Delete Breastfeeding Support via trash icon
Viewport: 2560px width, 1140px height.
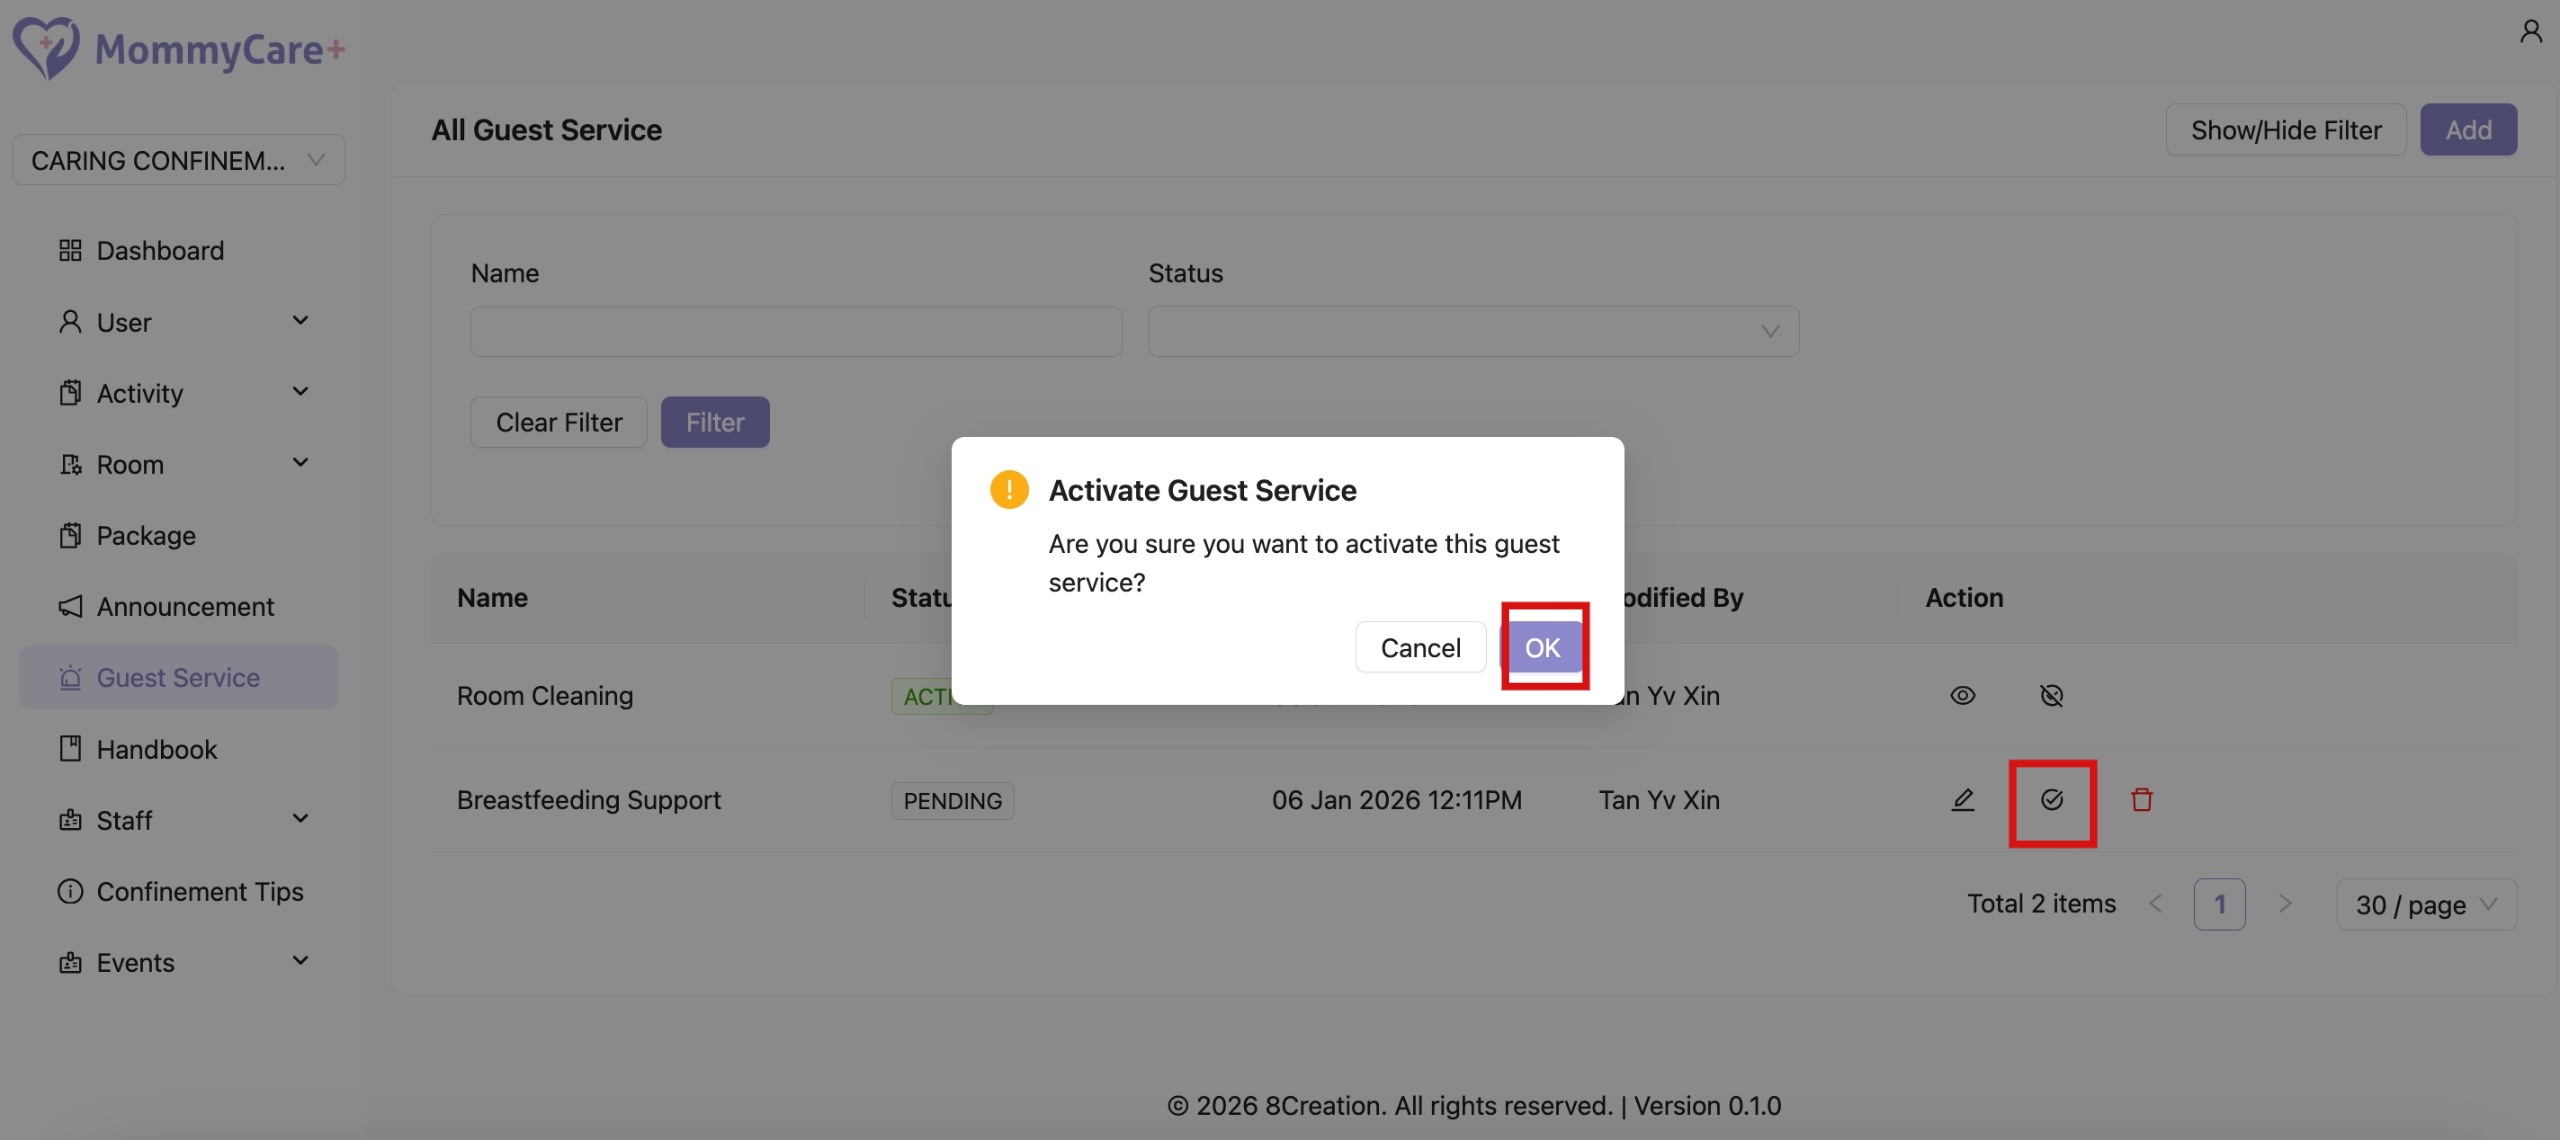coord(2142,800)
